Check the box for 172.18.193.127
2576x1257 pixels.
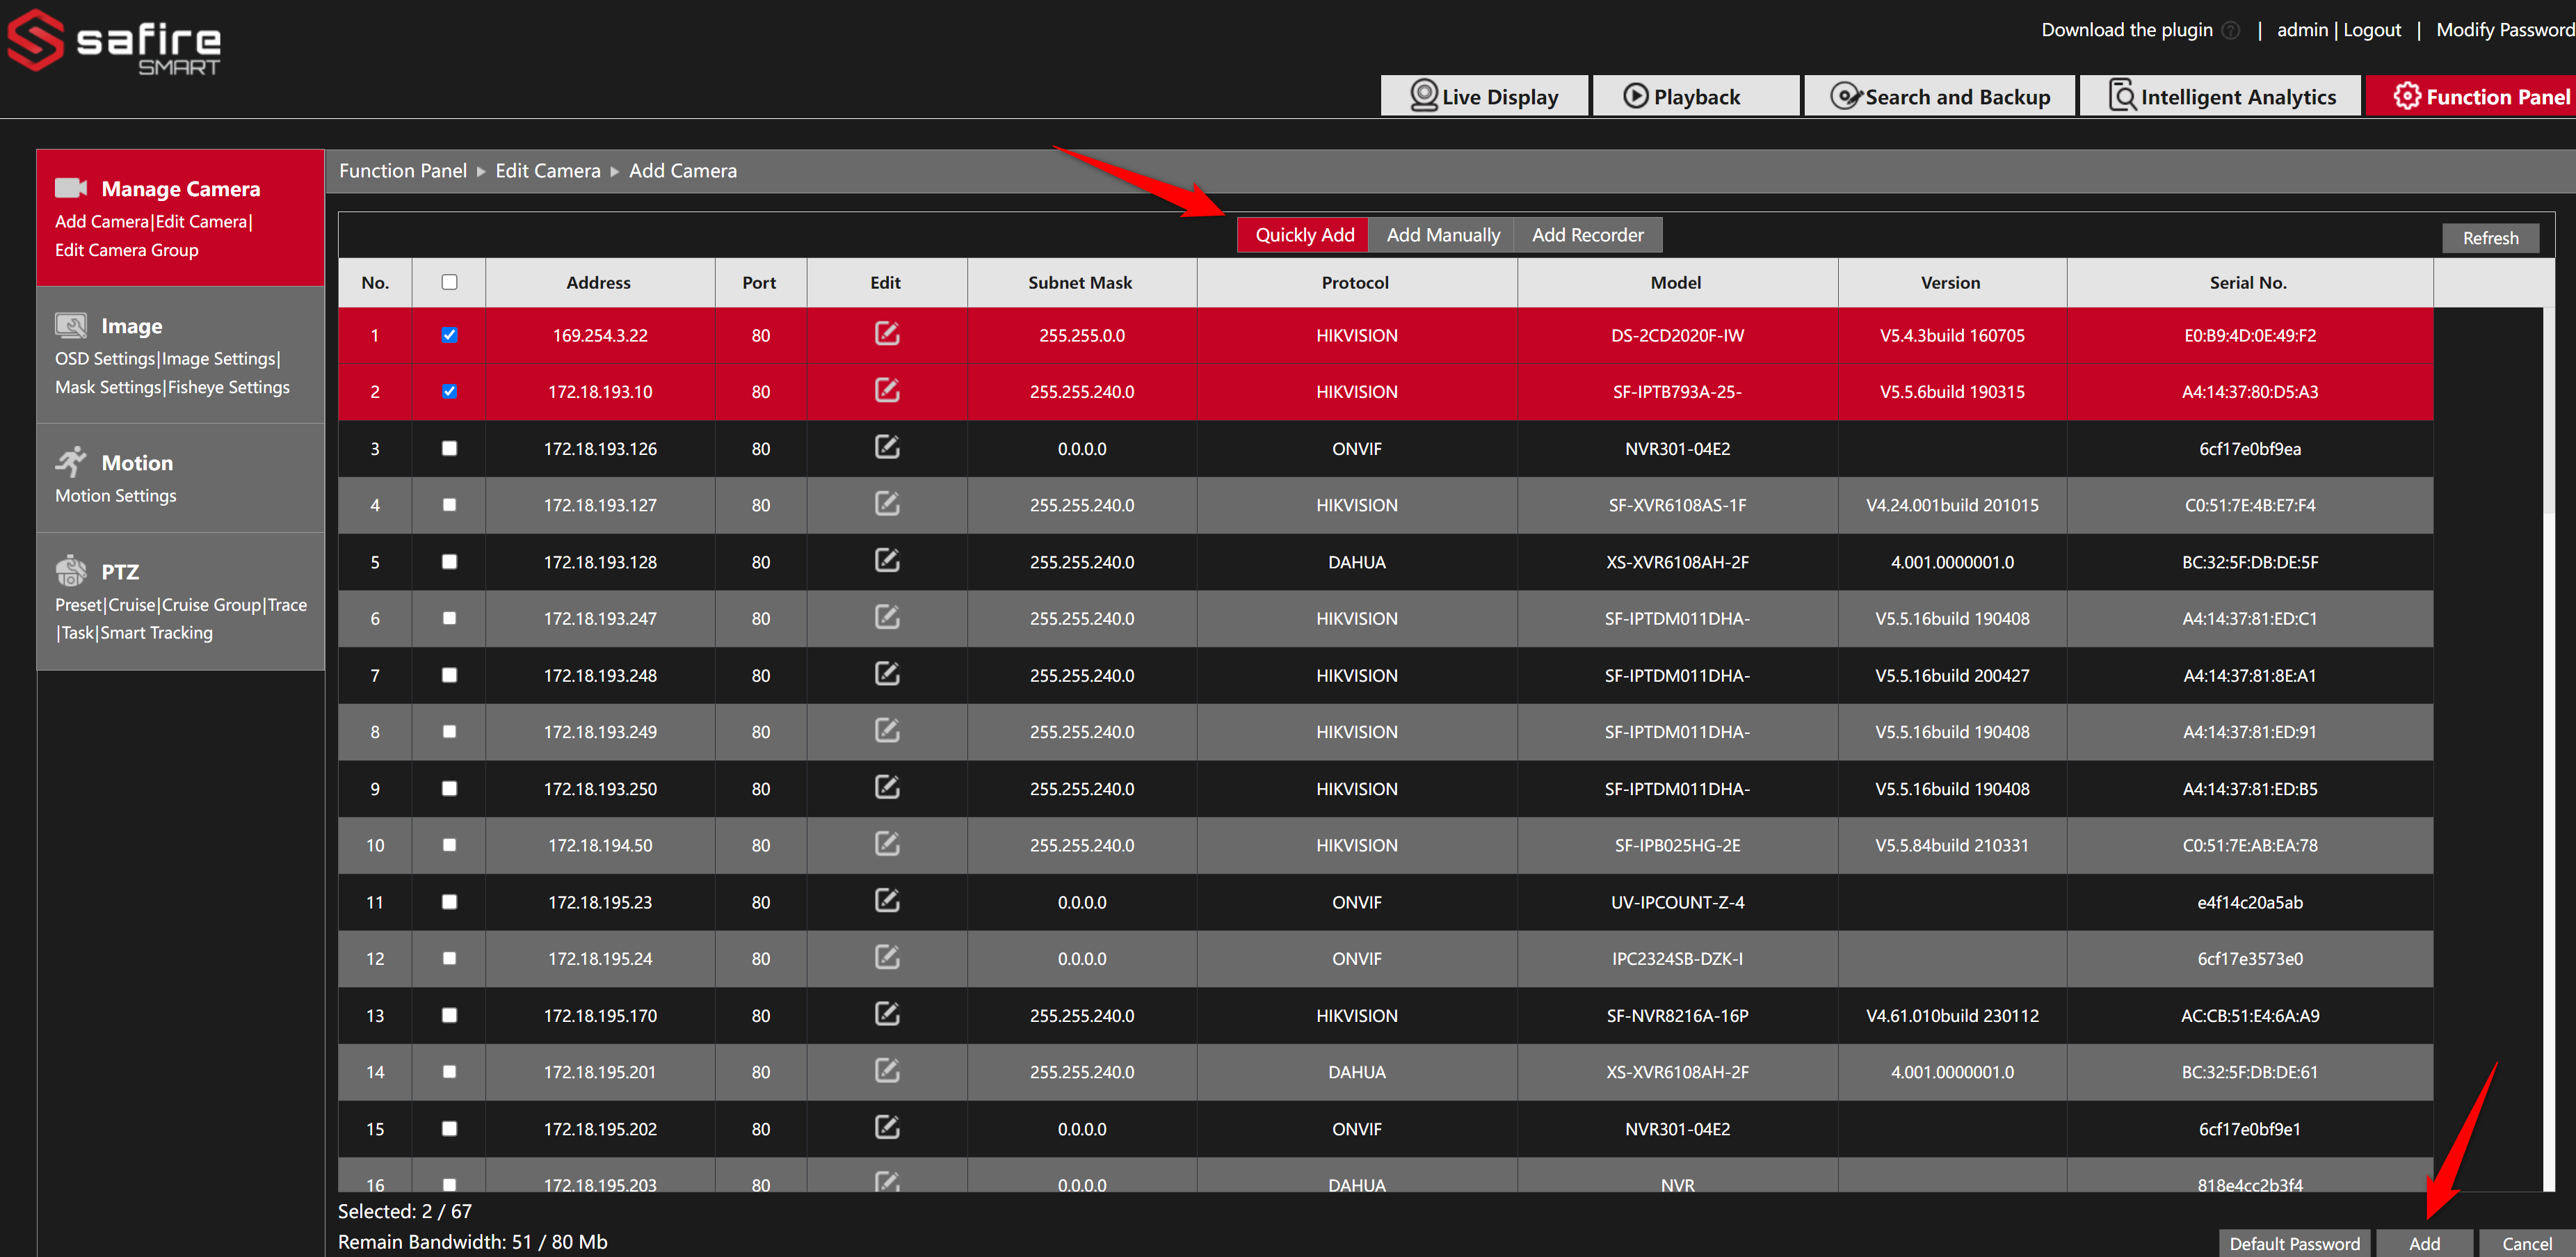tap(449, 505)
